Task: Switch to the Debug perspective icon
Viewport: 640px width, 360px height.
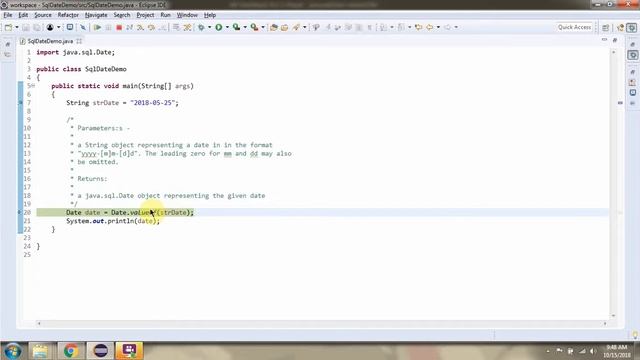Action: pyautogui.click(x=632, y=27)
